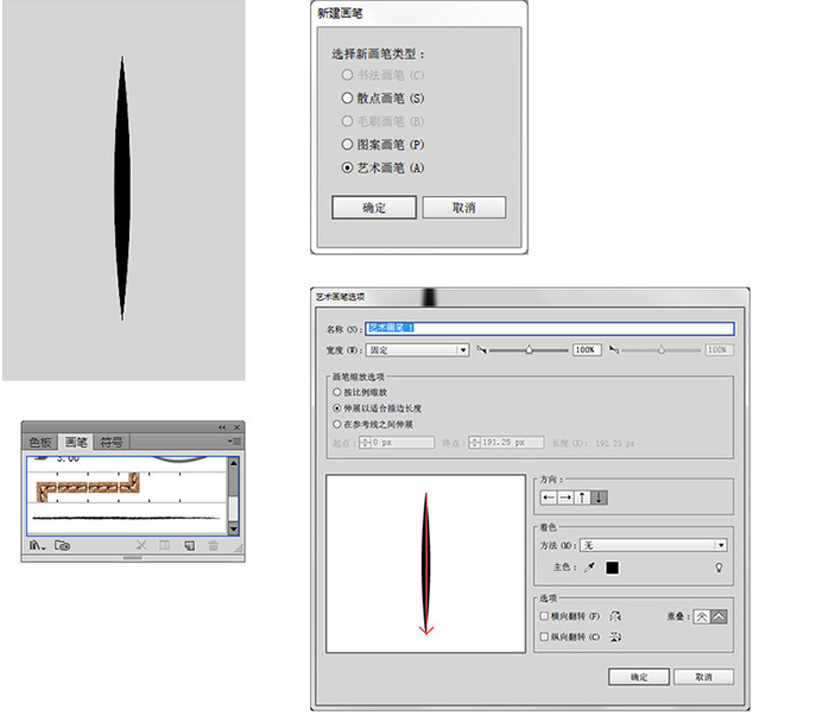This screenshot has width=816, height=712.
Task: Click the lightbulb tips icon
Action: coord(717,567)
